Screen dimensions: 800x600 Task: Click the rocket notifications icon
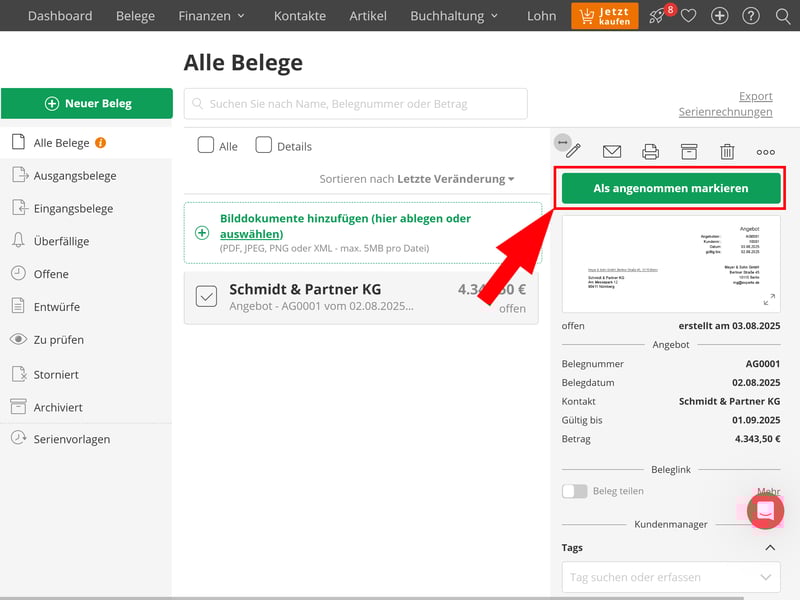click(657, 16)
